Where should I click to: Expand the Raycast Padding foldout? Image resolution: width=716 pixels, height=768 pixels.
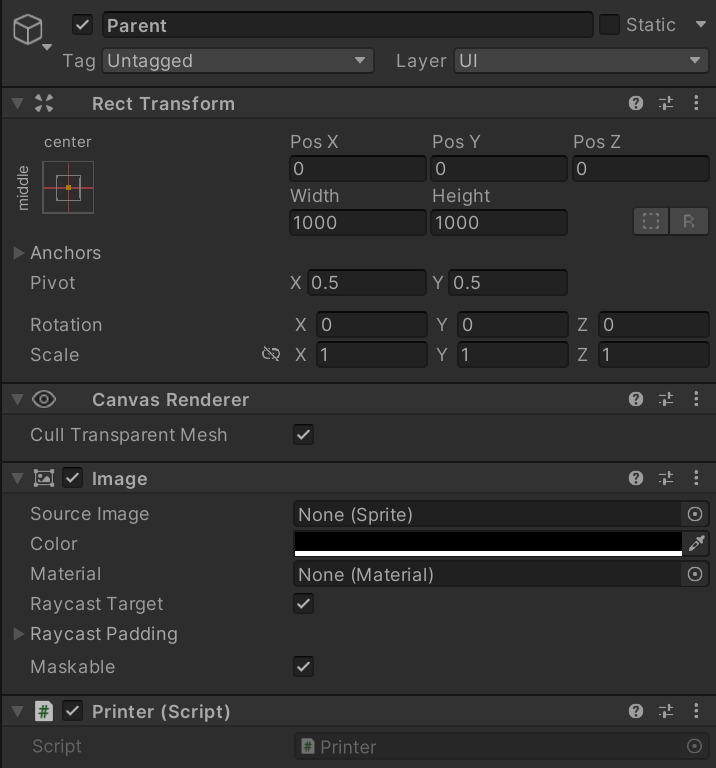point(19,634)
